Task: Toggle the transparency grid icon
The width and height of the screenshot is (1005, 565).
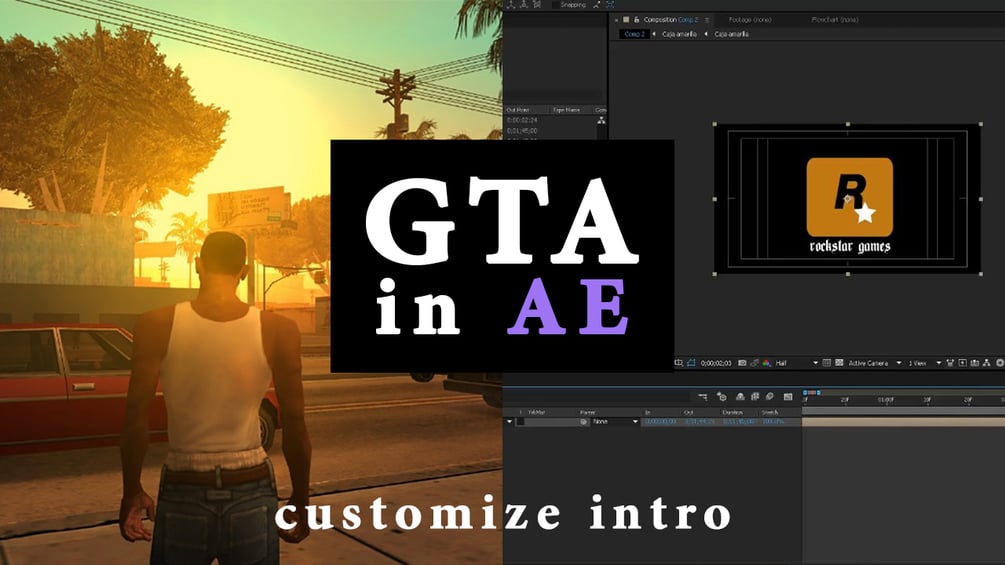Action: pyautogui.click(x=691, y=363)
